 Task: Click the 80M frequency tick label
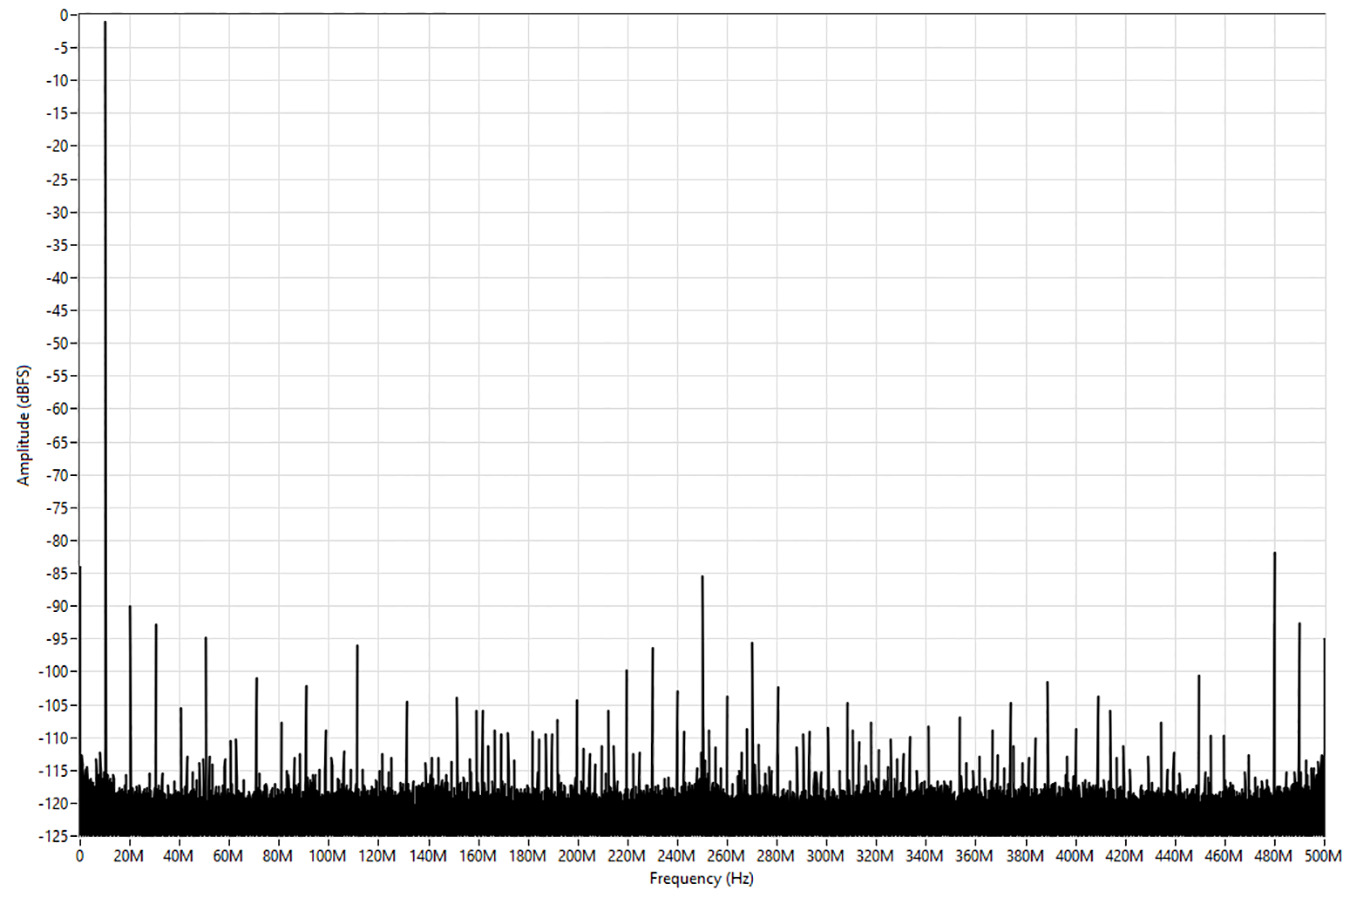click(278, 856)
